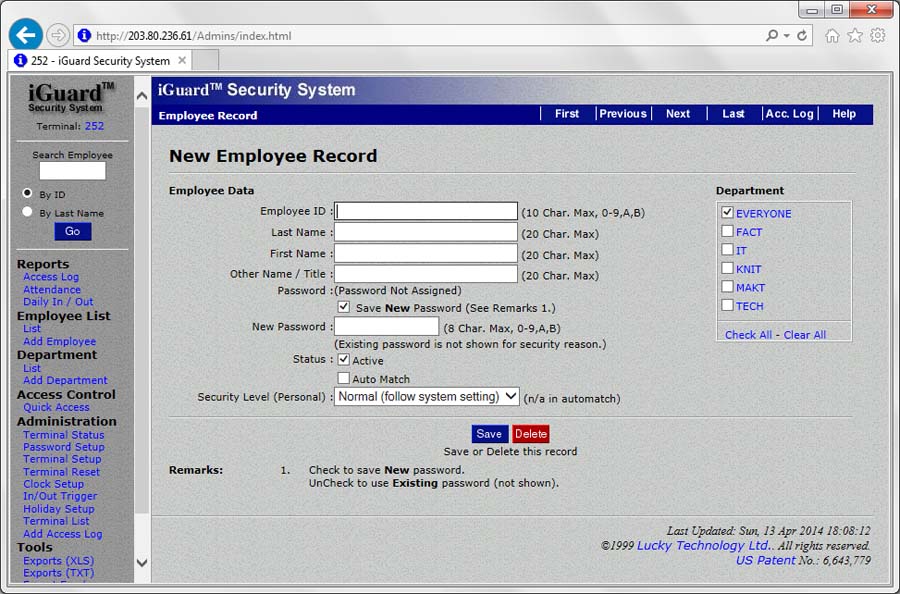Check the FACT department checkbox
Screen dimensions: 900x594
coord(727,231)
